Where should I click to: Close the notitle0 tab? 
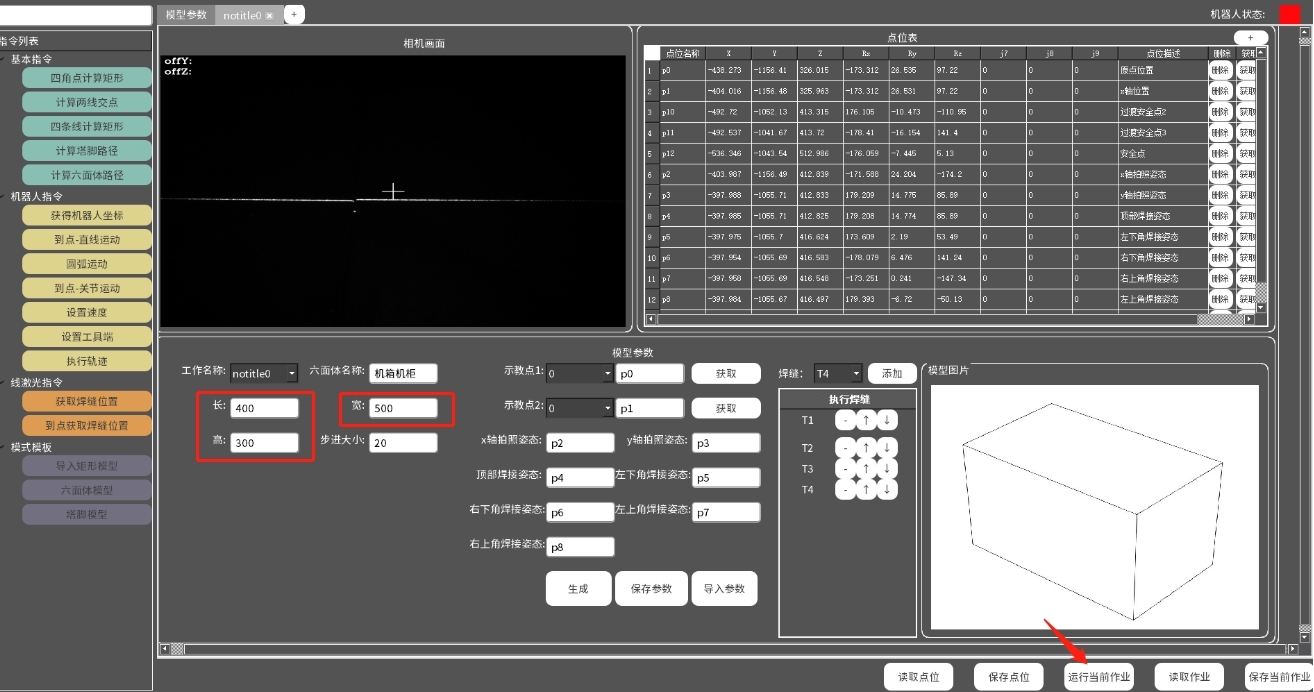click(269, 16)
